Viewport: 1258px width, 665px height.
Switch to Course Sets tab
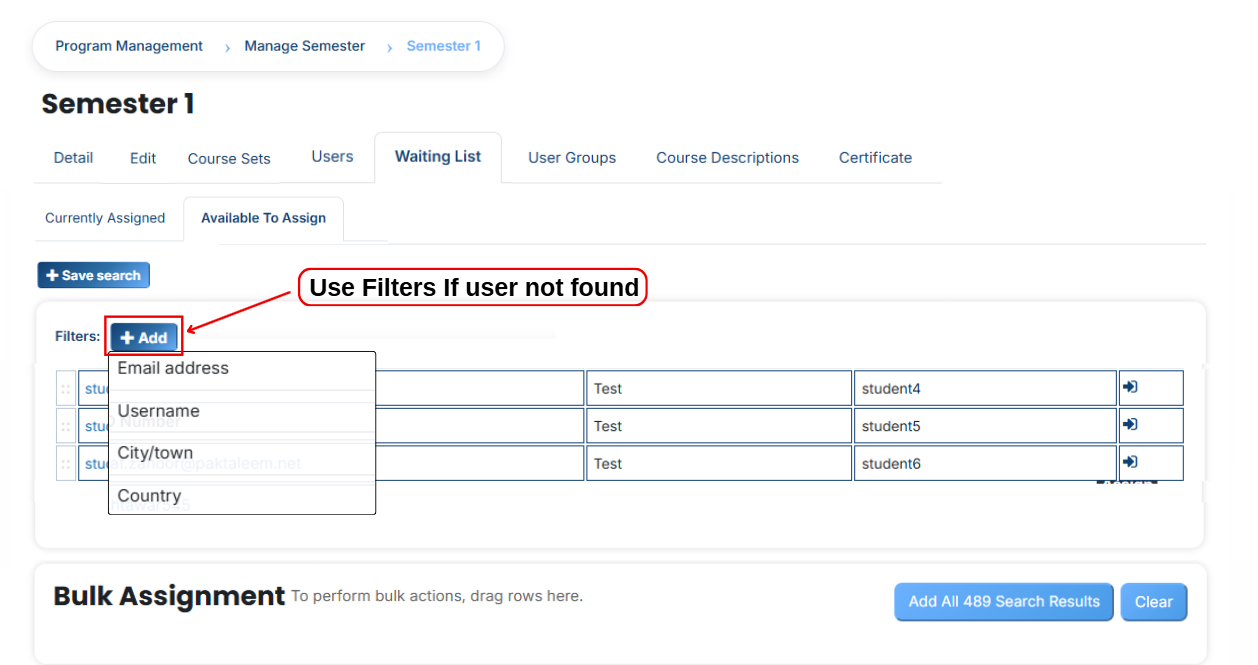[229, 158]
